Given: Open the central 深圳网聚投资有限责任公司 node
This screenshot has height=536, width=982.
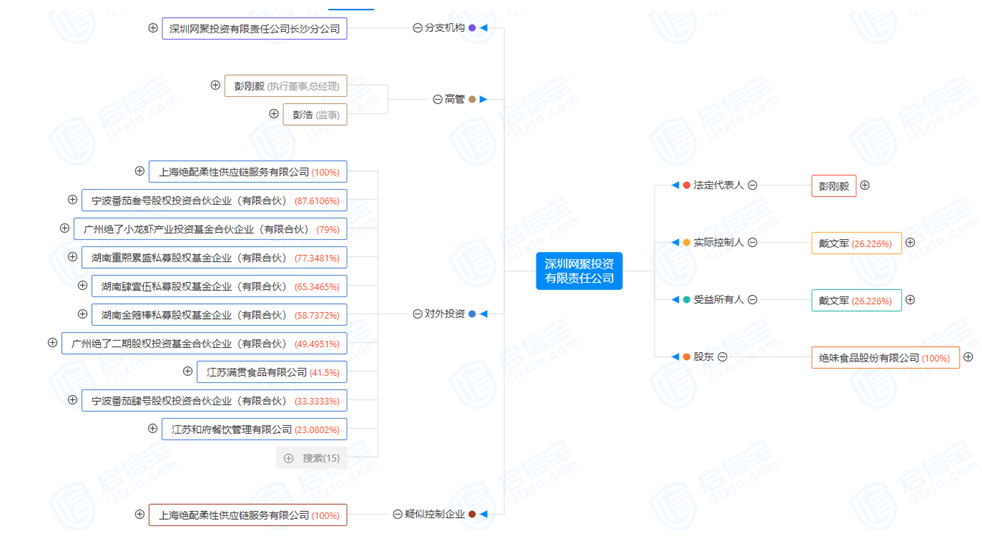Looking at the screenshot, I should 579,271.
